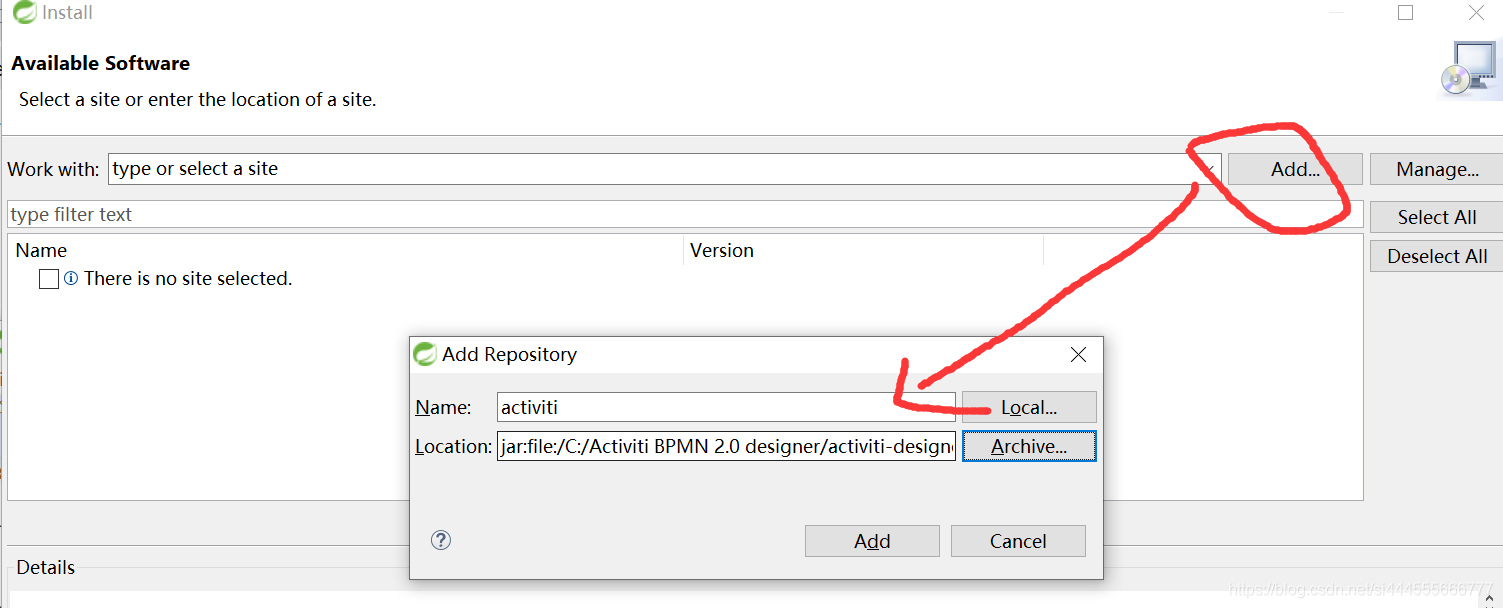1503x608 pixels.
Task: Click Deselect All button
Action: point(1437,256)
